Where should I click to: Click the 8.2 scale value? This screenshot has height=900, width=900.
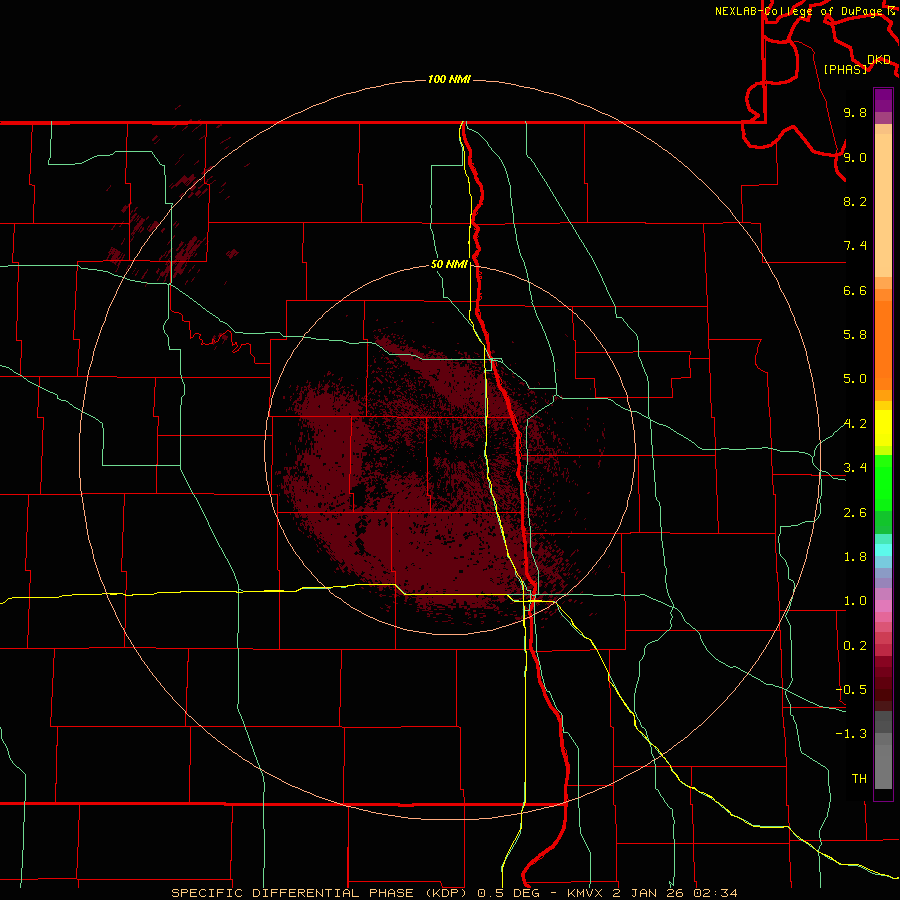click(855, 201)
